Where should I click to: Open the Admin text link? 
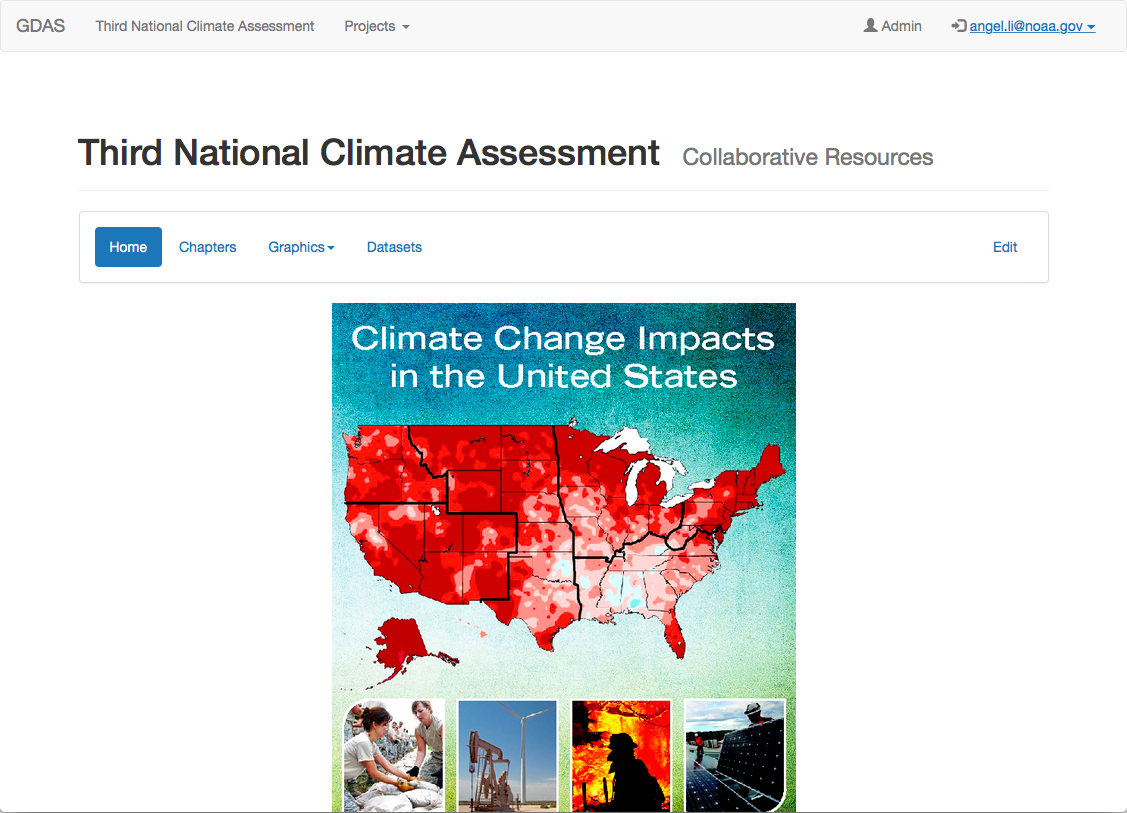coord(901,26)
